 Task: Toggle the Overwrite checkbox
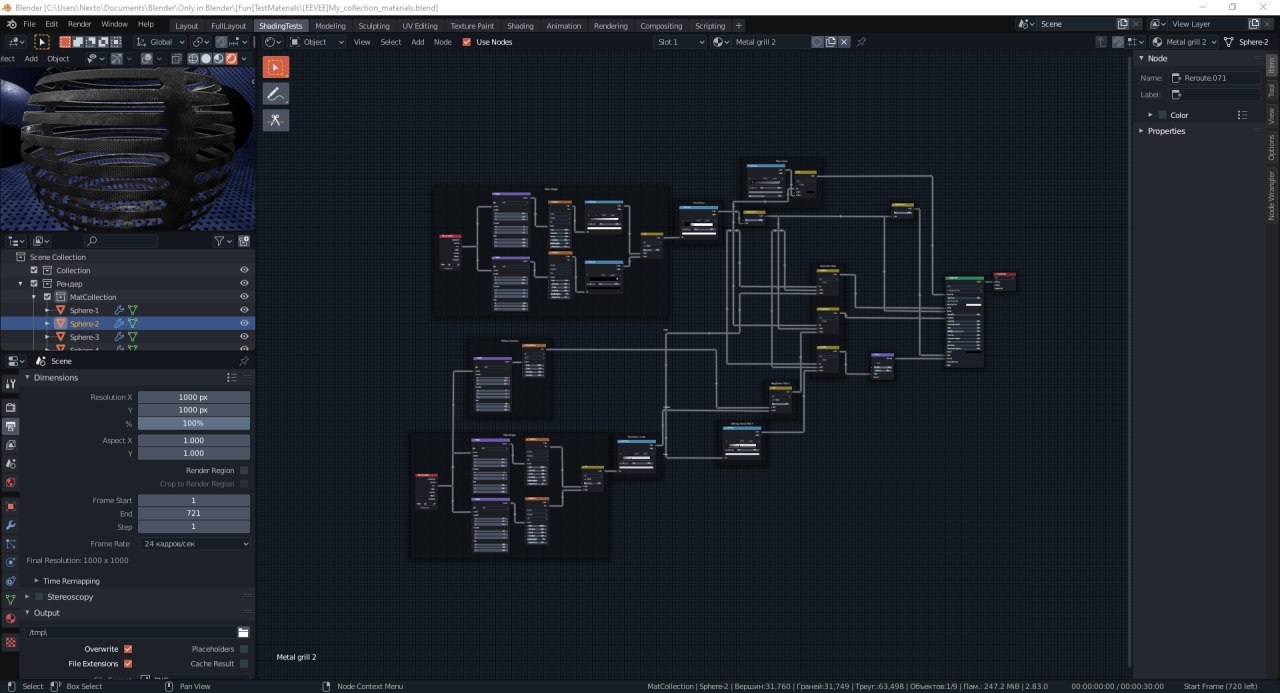(128, 649)
